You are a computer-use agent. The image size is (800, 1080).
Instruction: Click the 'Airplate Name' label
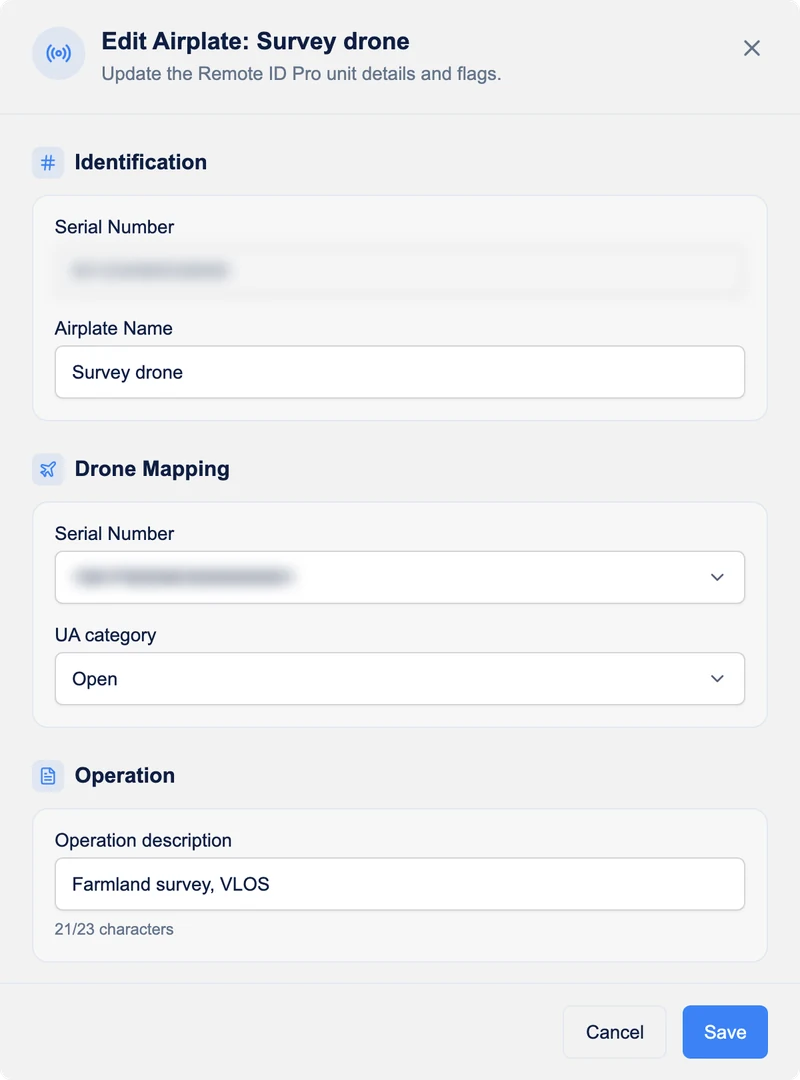click(114, 329)
